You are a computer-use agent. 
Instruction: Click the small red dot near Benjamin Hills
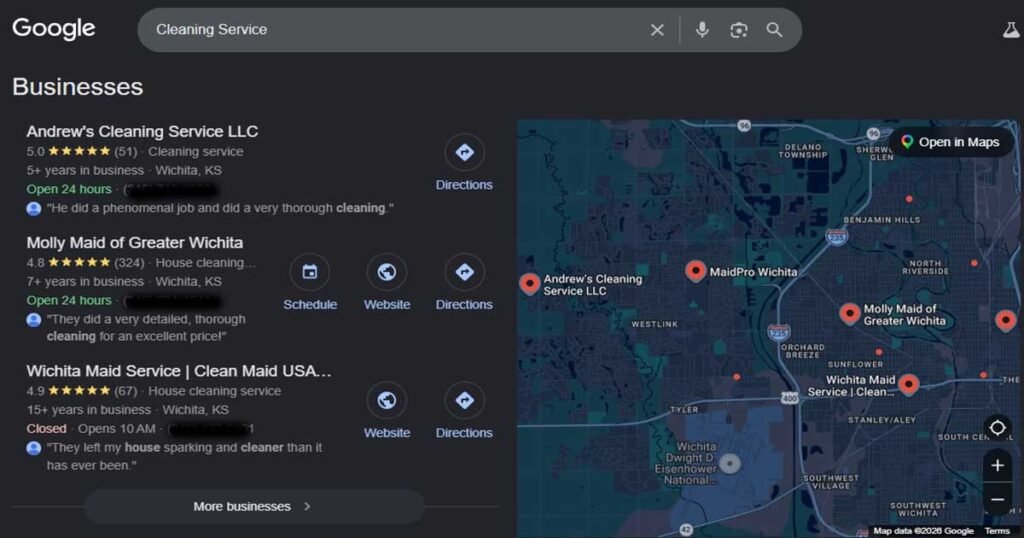point(908,198)
